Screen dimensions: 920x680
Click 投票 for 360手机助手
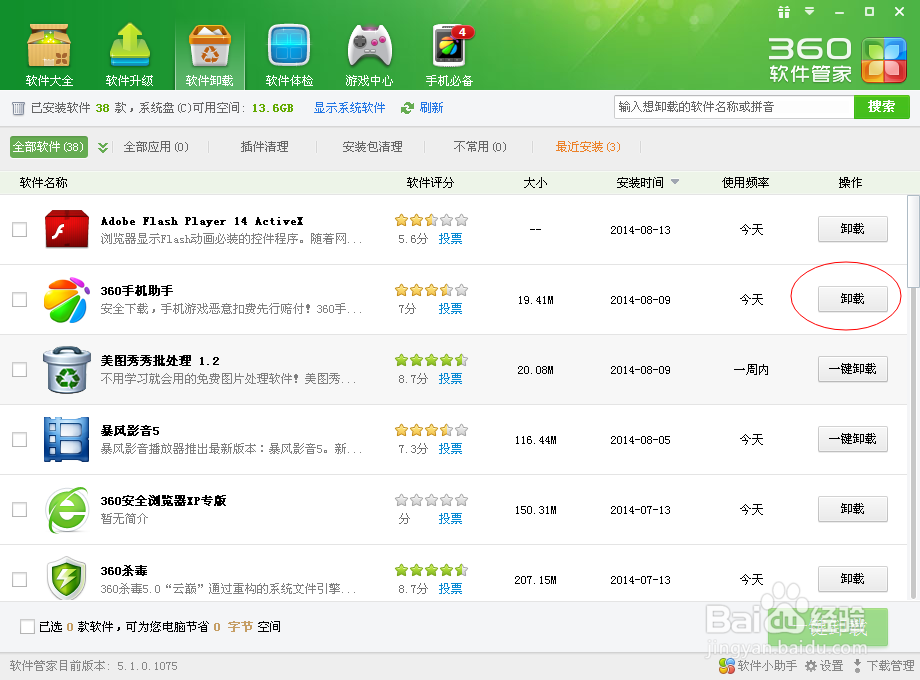(450, 309)
